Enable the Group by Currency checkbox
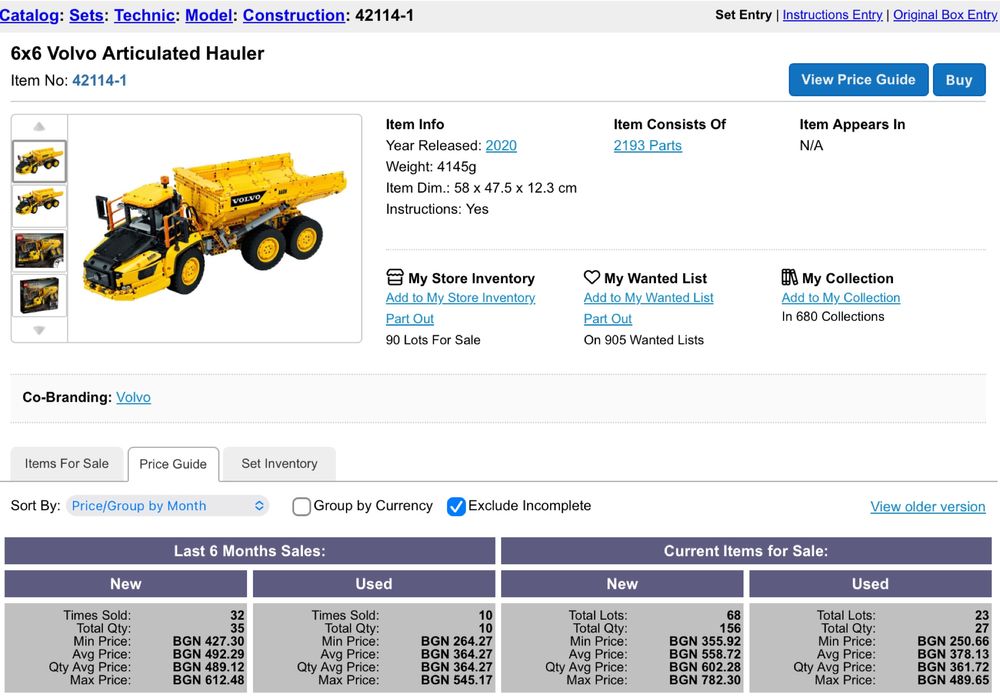This screenshot has height=698, width=1000. 301,507
